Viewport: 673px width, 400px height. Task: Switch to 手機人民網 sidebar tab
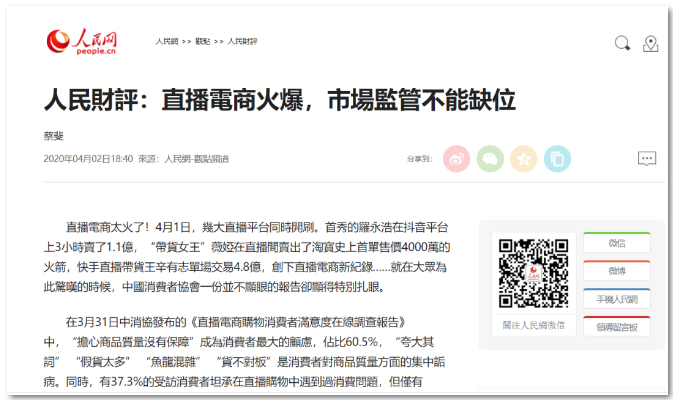(x=616, y=299)
